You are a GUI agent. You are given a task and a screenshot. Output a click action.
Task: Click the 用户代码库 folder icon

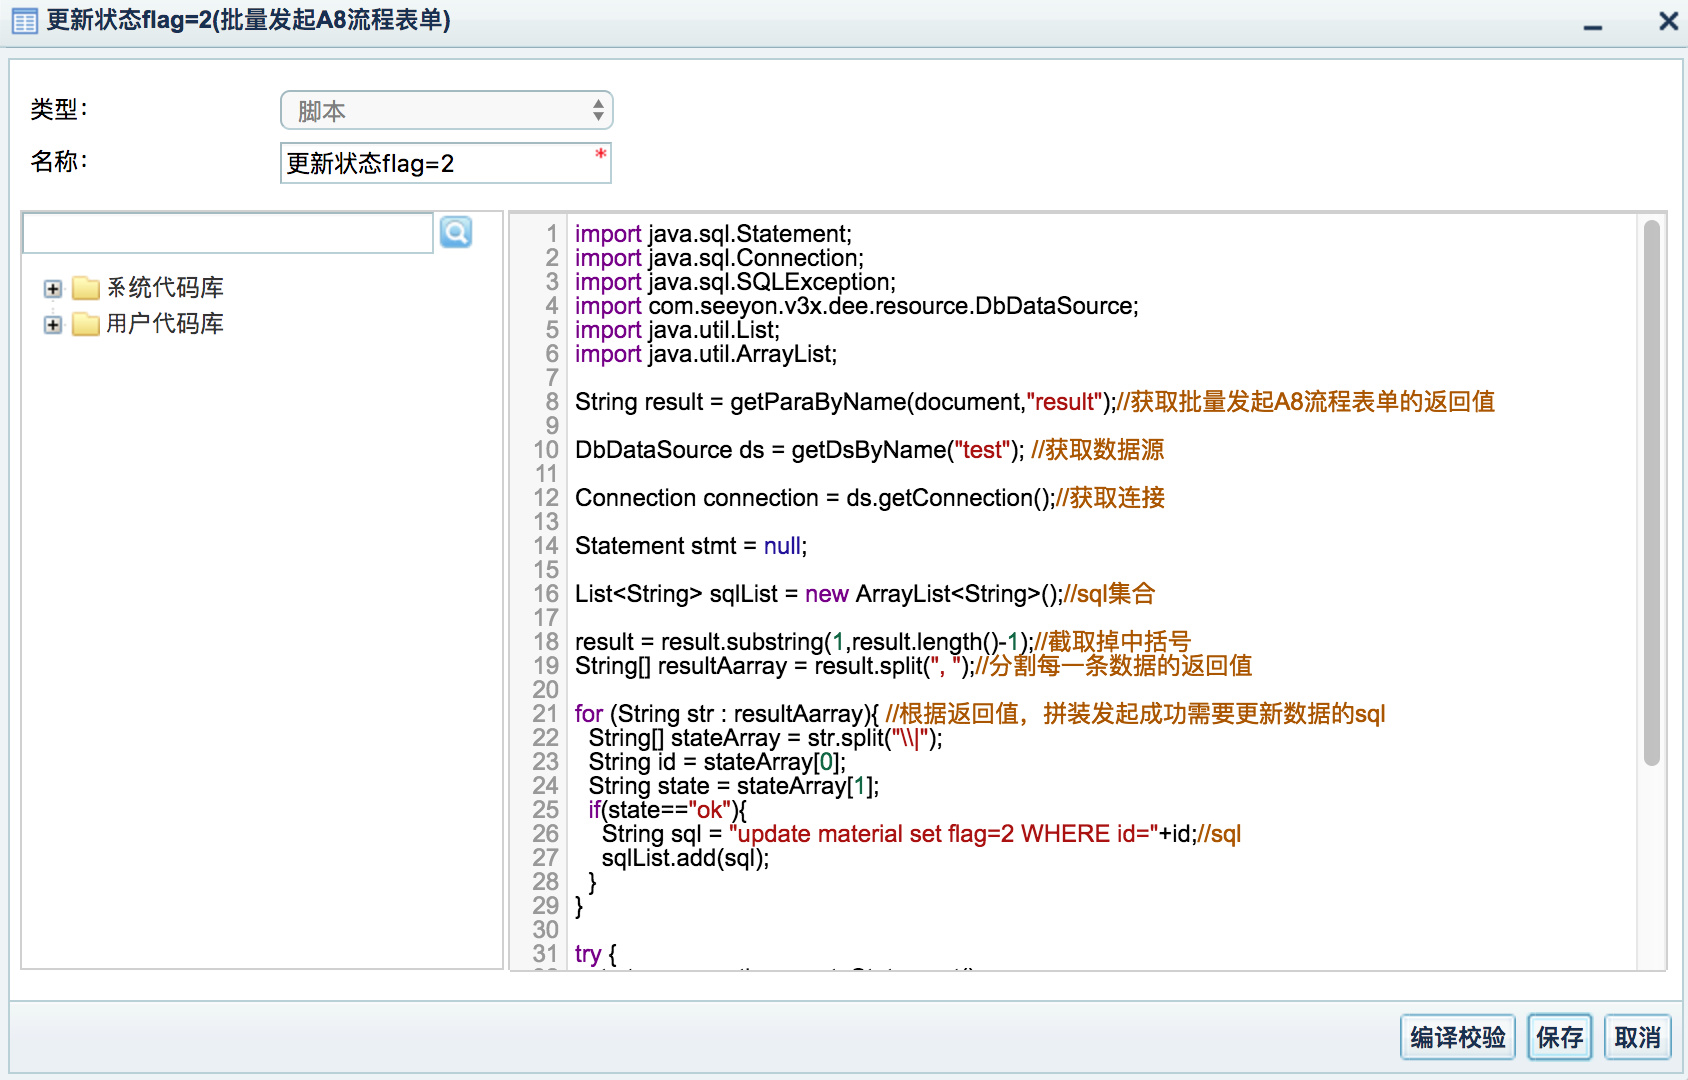86,324
